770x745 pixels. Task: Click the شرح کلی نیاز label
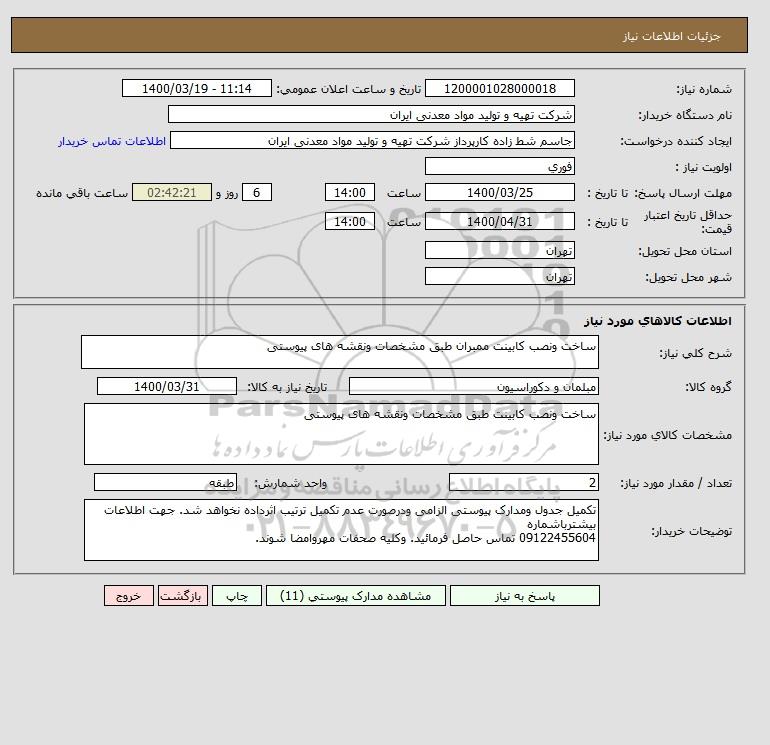tap(695, 353)
